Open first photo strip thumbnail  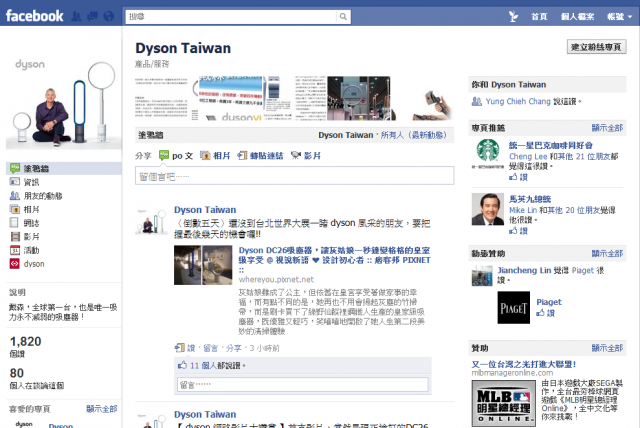(162, 98)
